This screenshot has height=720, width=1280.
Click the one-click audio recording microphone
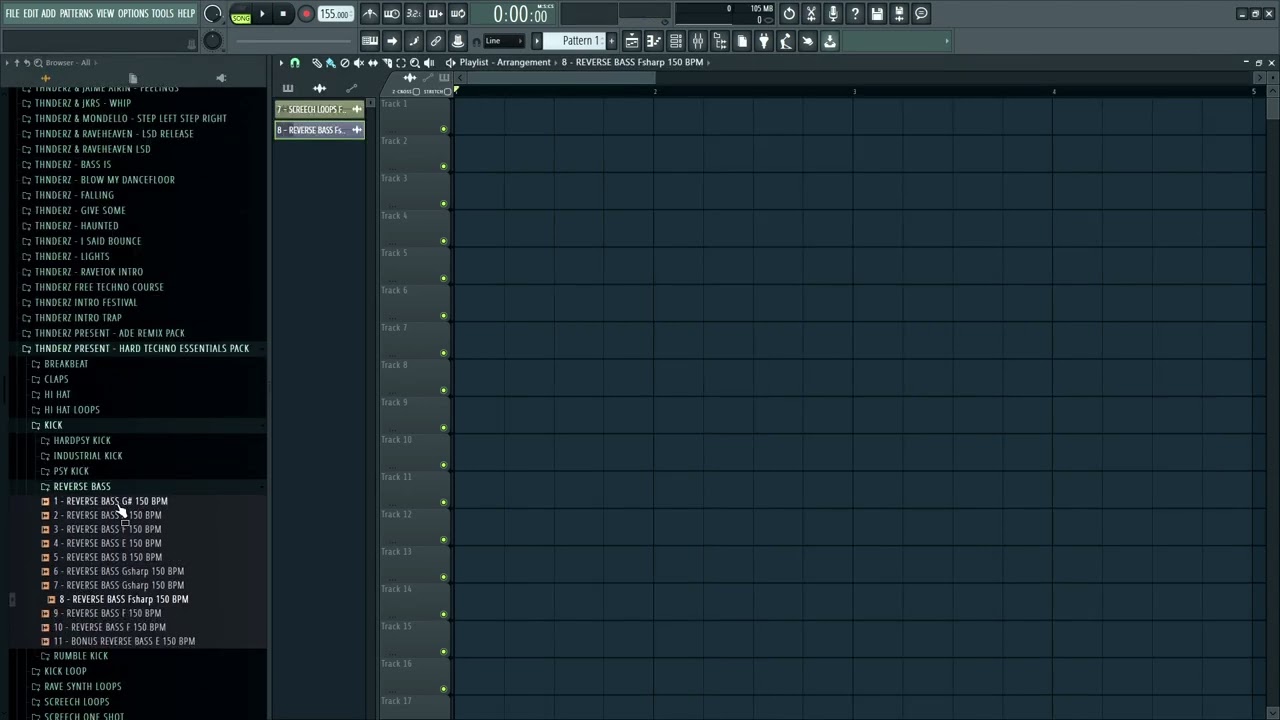tap(833, 14)
